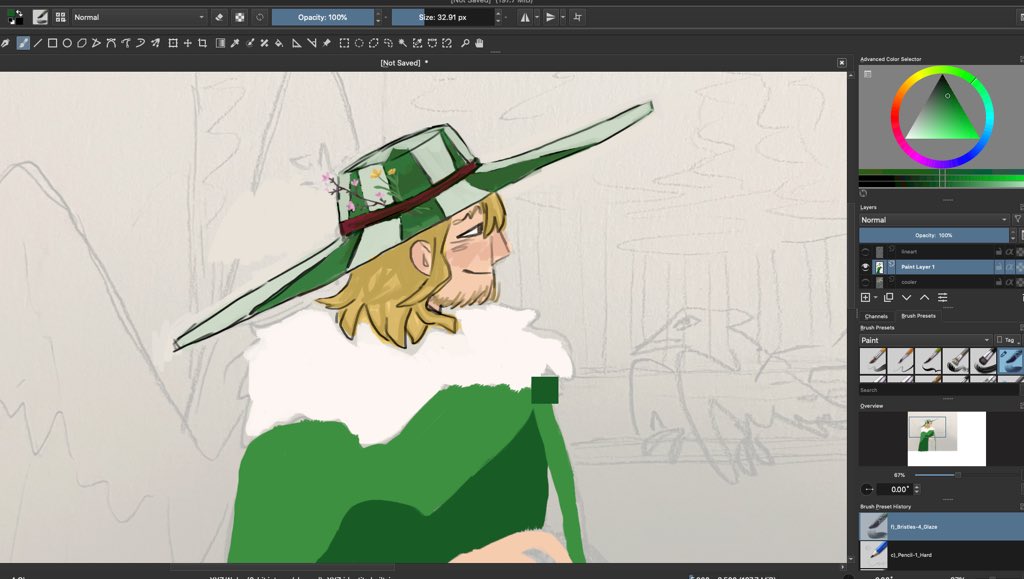Select the Move tool
The height and width of the screenshot is (579, 1024).
(187, 43)
